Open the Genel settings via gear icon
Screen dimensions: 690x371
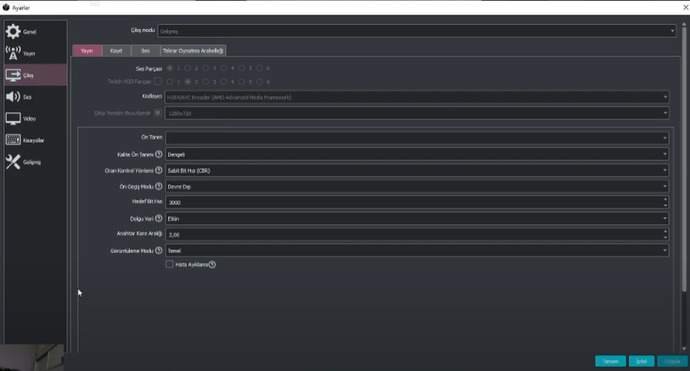tap(13, 31)
